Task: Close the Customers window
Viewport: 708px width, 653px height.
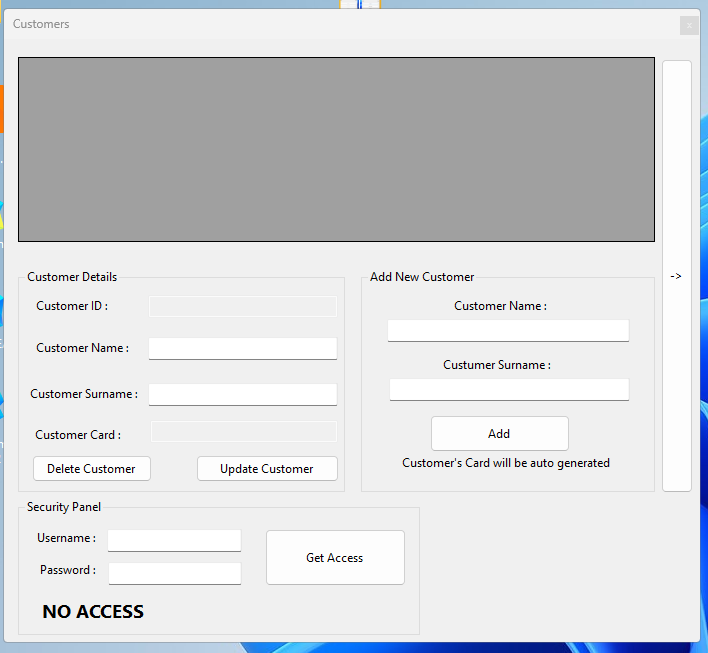Action: pos(689,26)
